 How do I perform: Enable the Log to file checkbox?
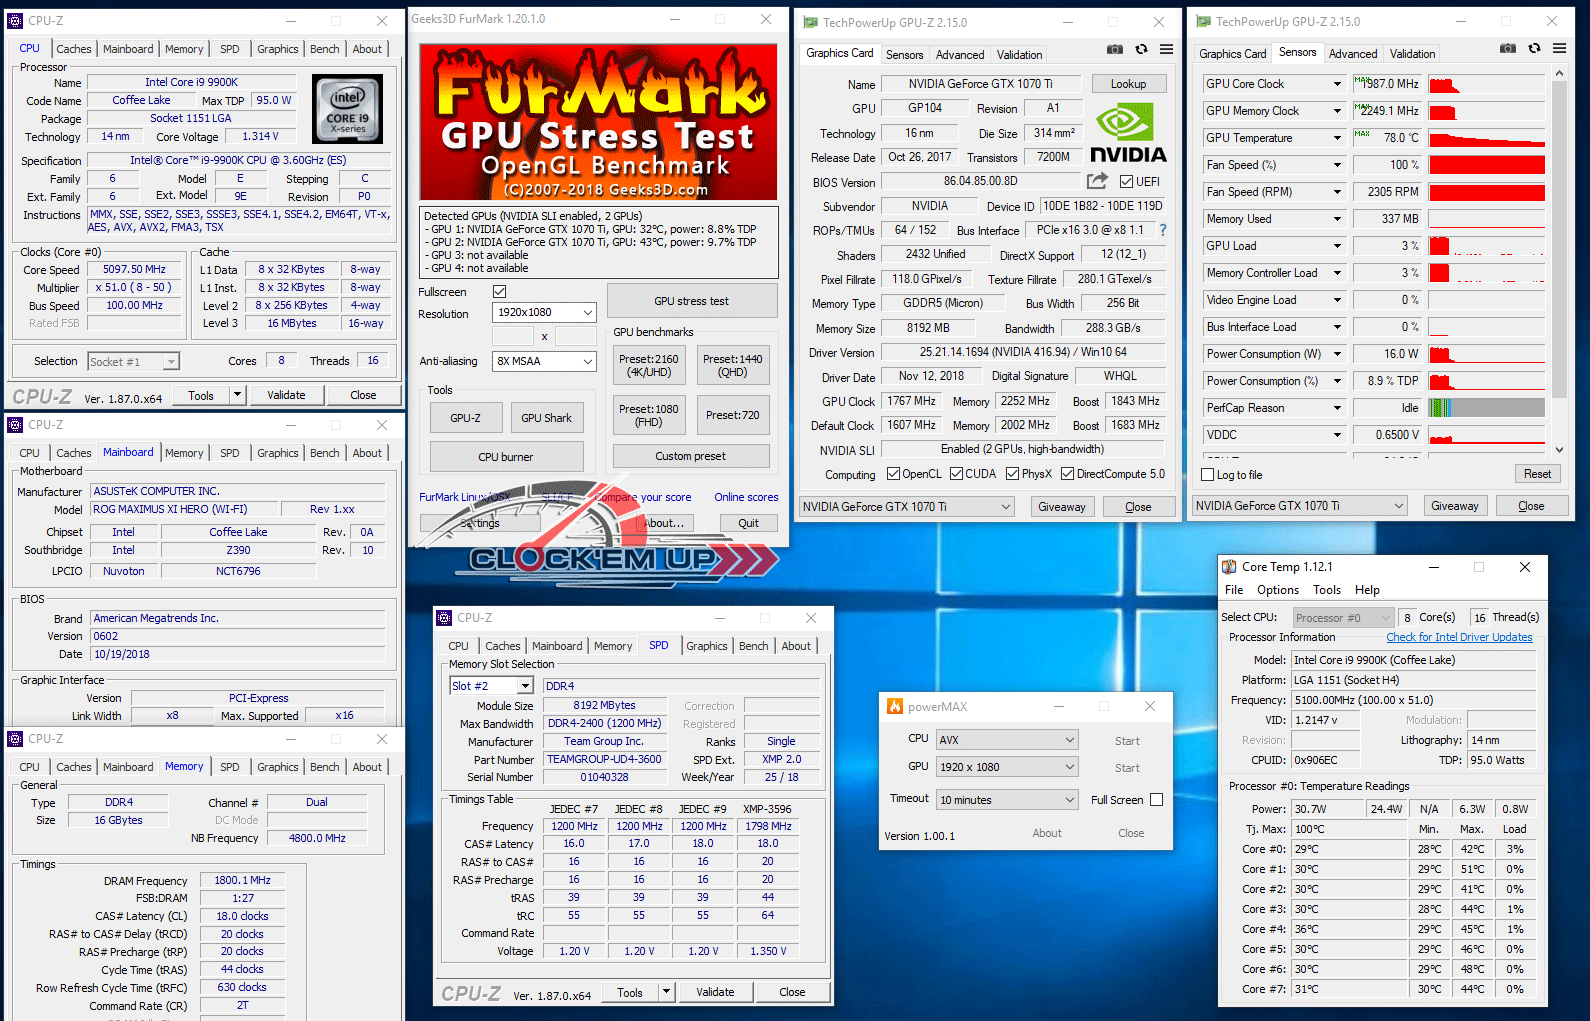click(x=1208, y=475)
